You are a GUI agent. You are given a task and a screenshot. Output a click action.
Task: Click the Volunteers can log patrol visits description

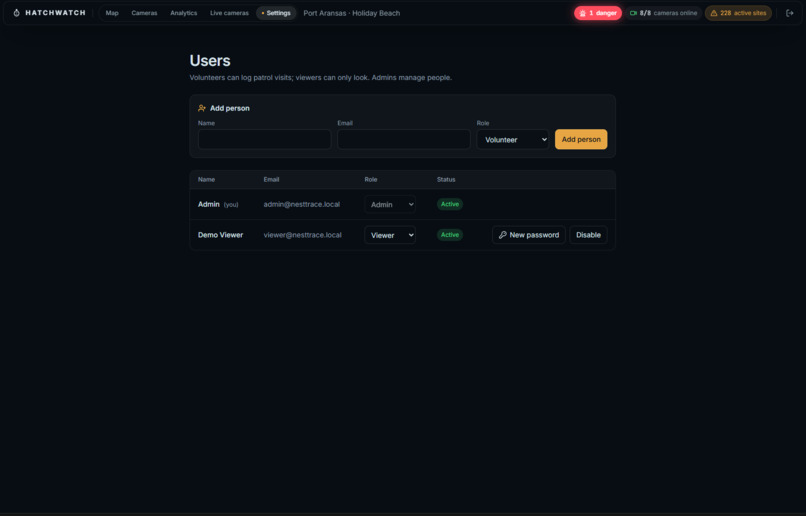coord(320,78)
